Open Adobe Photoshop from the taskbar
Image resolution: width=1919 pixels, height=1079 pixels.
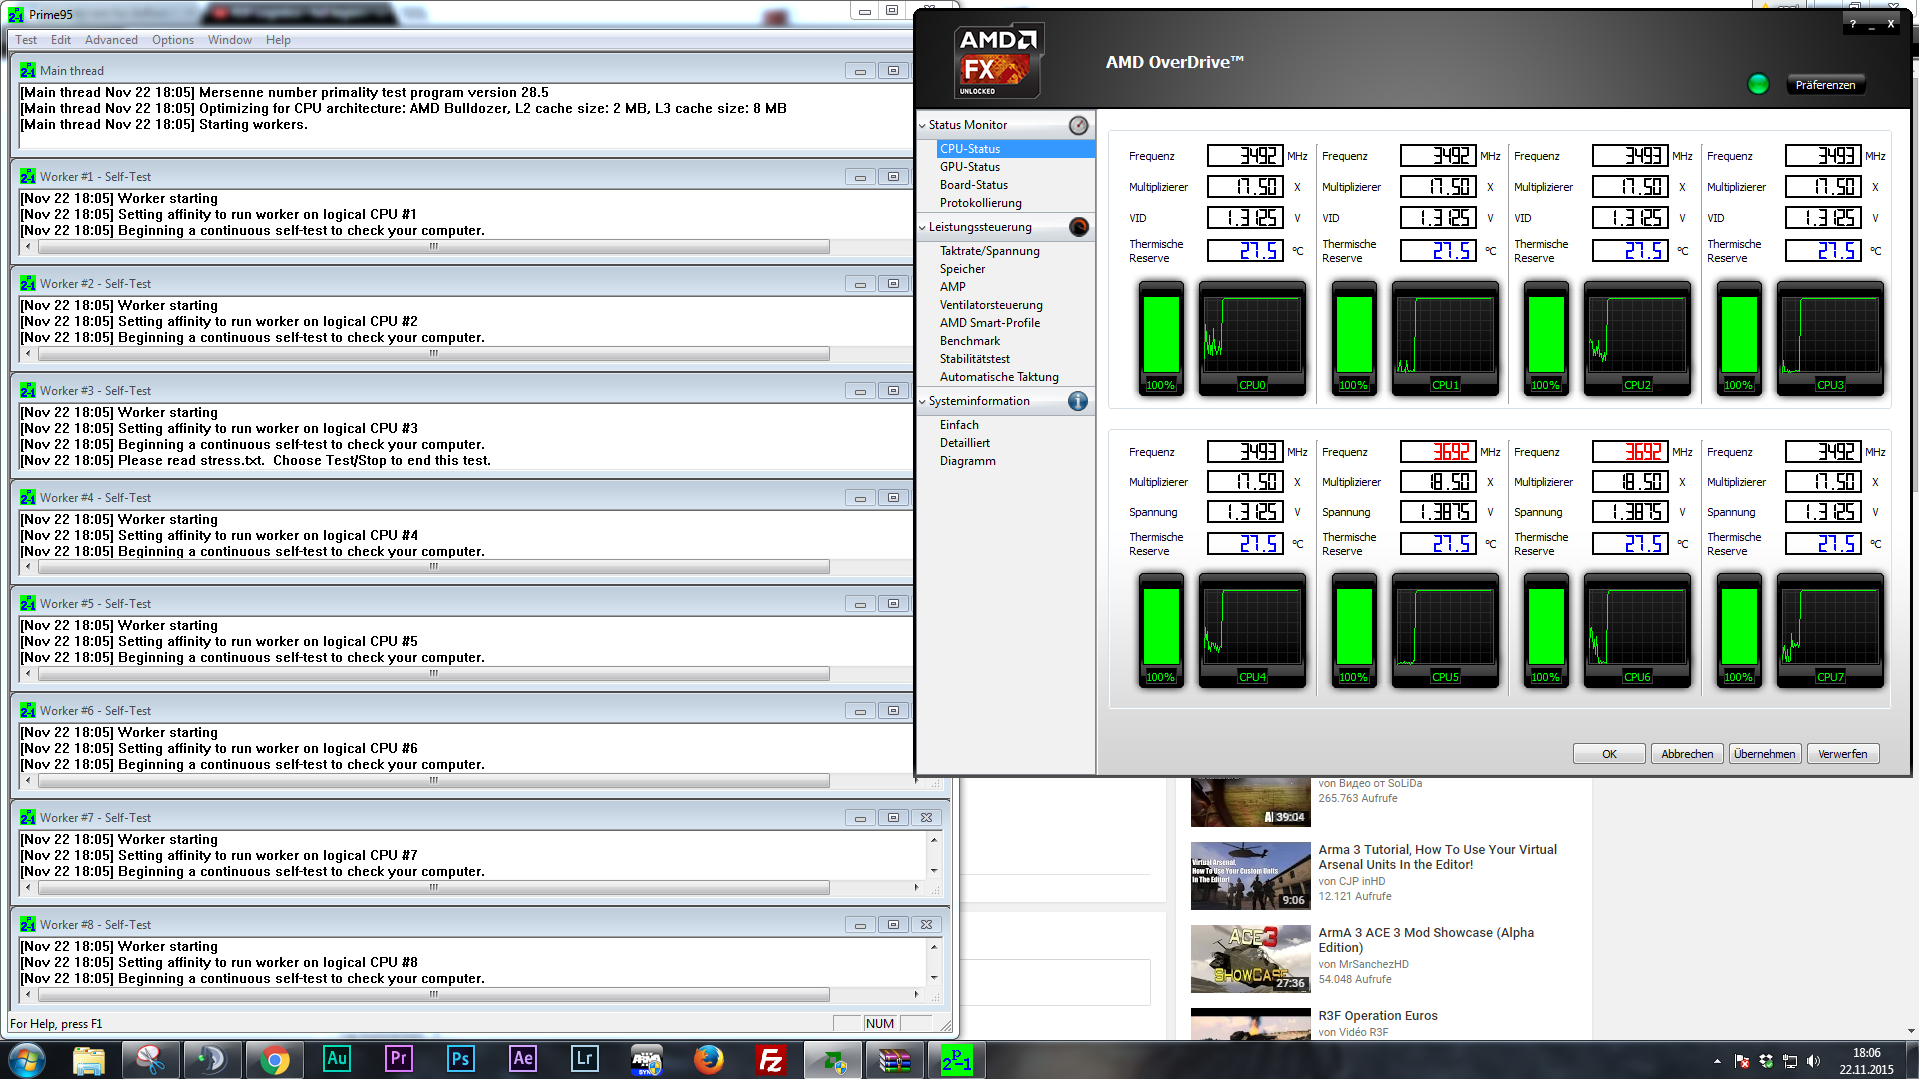tap(461, 1059)
